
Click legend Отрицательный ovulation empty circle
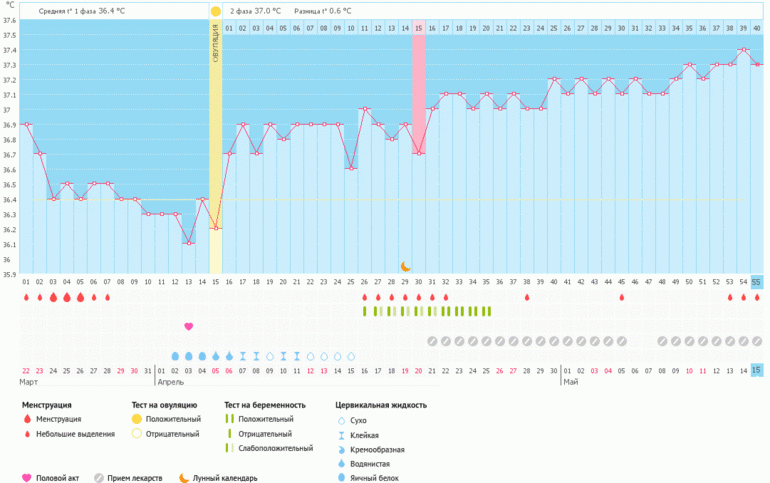pyautogui.click(x=137, y=433)
